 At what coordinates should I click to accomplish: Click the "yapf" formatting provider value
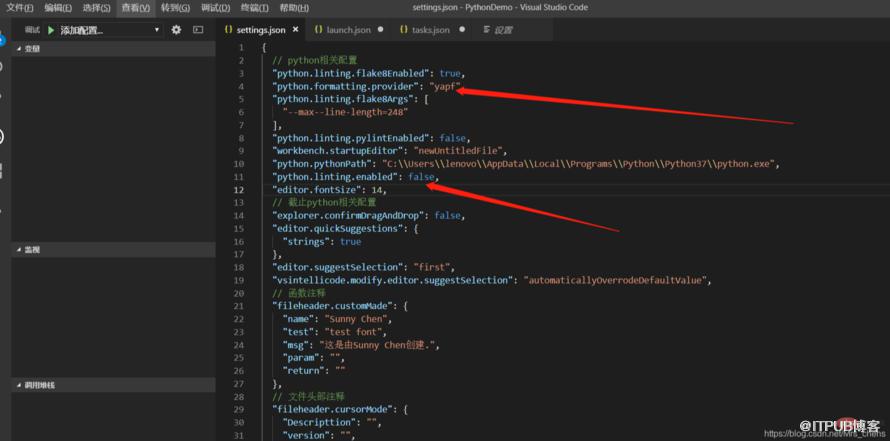pos(445,86)
